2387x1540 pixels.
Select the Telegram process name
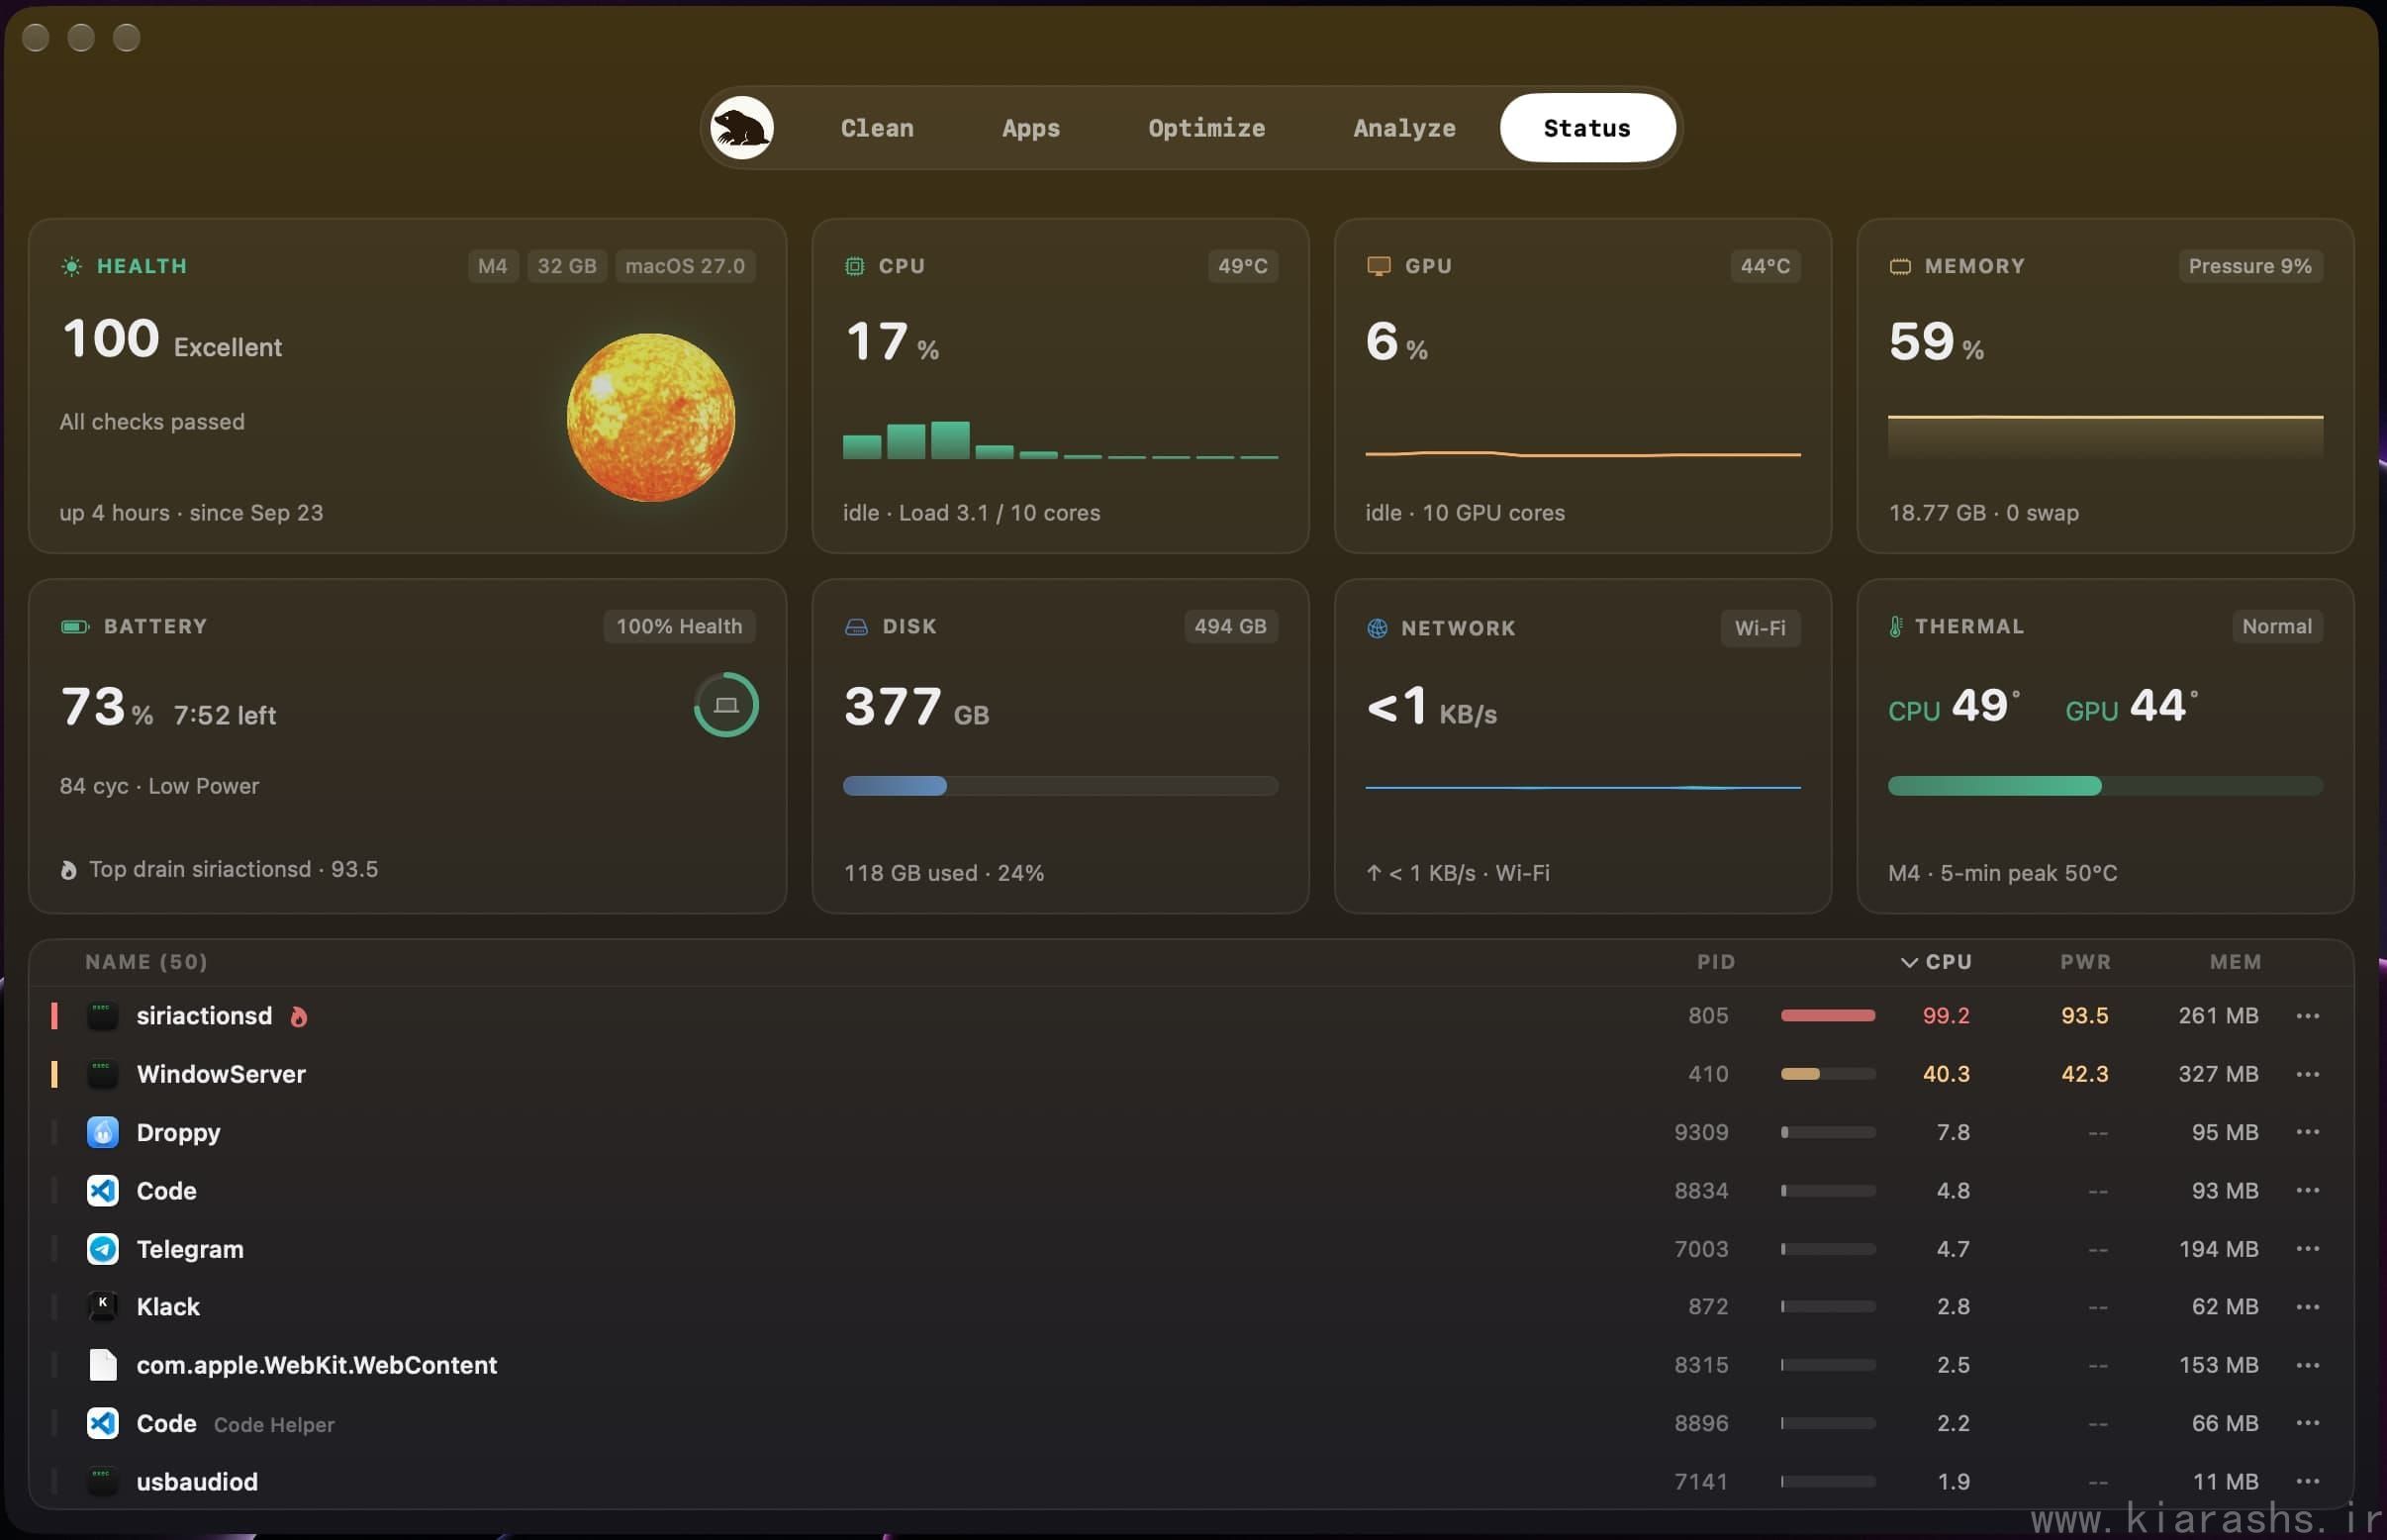190,1249
